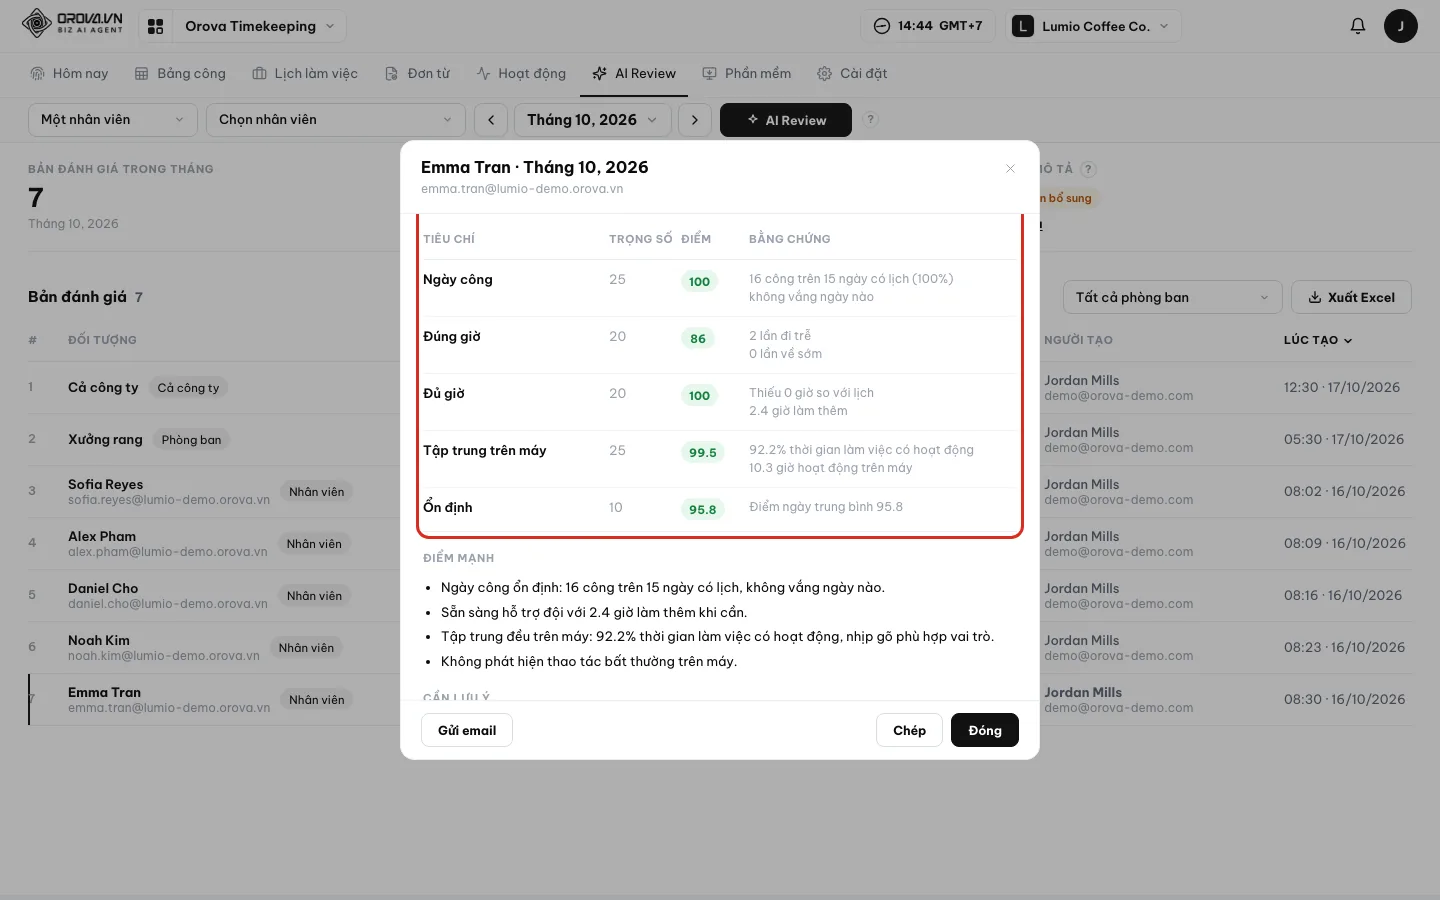
Task: Expand the Tất cả phòng ban filter
Action: click(x=1172, y=297)
